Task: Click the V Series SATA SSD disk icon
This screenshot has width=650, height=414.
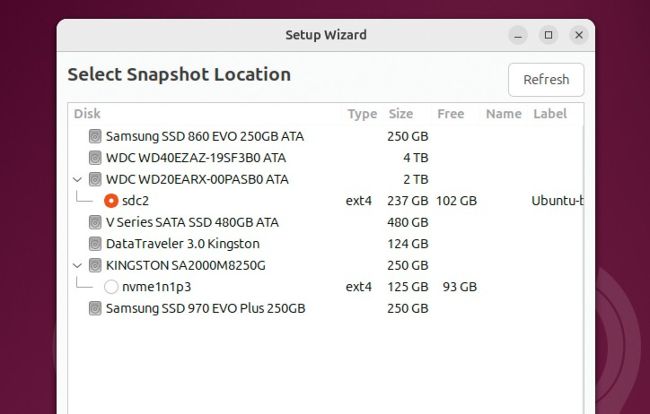Action: [x=95, y=222]
